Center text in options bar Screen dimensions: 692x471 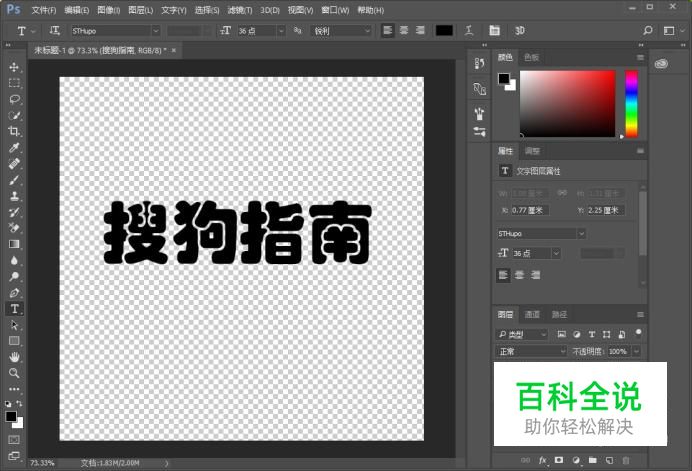(404, 30)
